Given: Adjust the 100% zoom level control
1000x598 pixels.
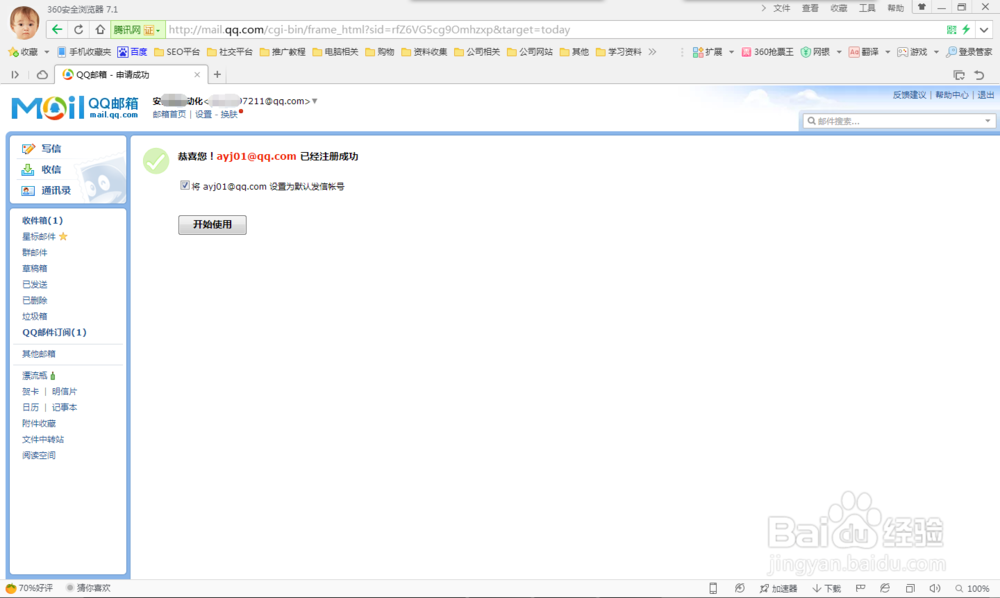Looking at the screenshot, I should (x=973, y=588).
